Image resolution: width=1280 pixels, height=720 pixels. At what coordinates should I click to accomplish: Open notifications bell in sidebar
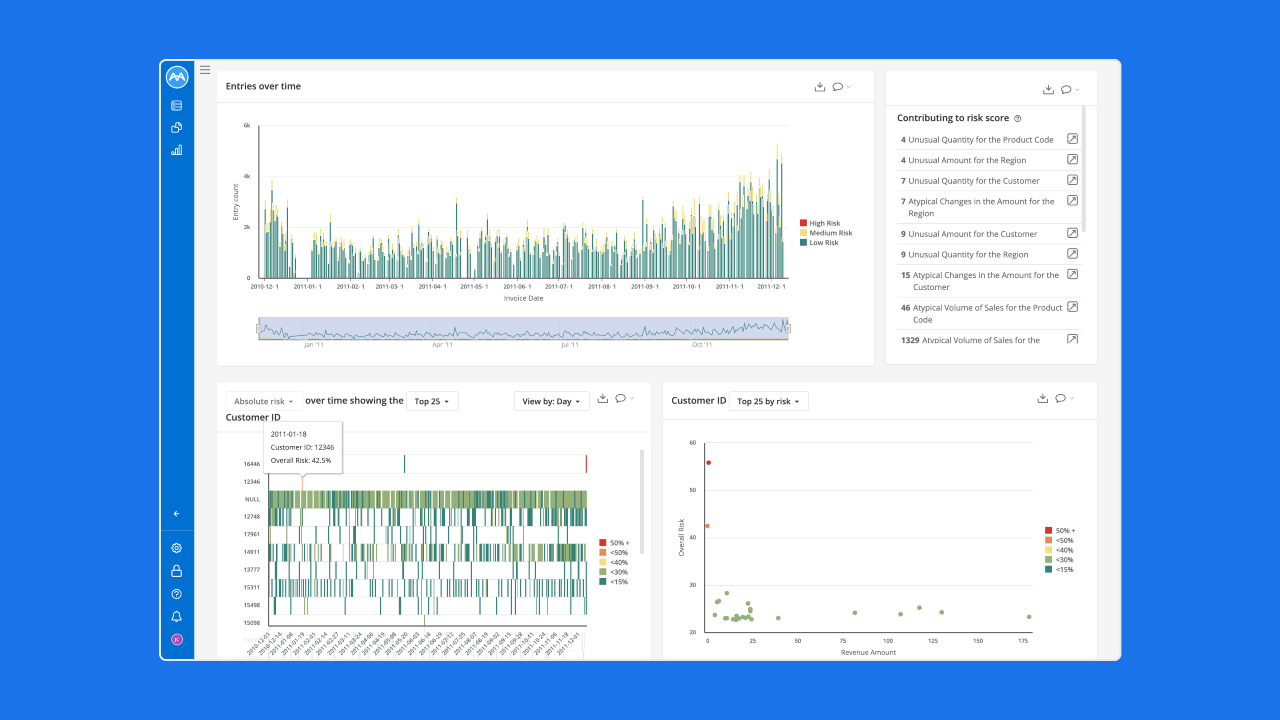tap(177, 617)
